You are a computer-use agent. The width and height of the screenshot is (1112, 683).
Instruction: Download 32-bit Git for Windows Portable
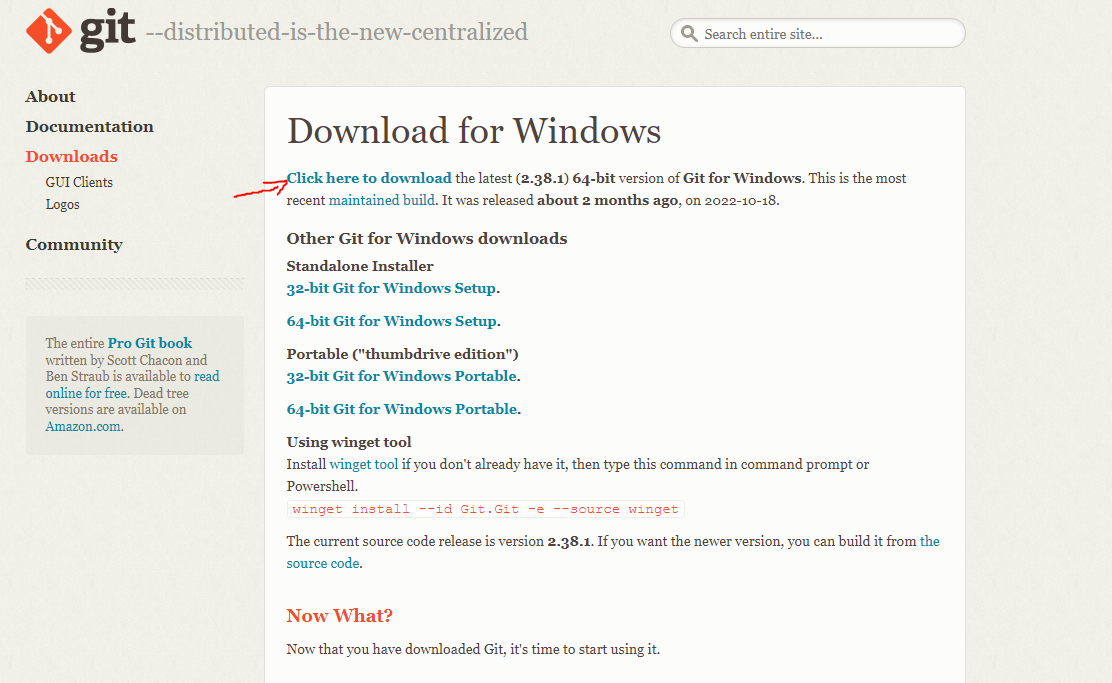pos(401,376)
